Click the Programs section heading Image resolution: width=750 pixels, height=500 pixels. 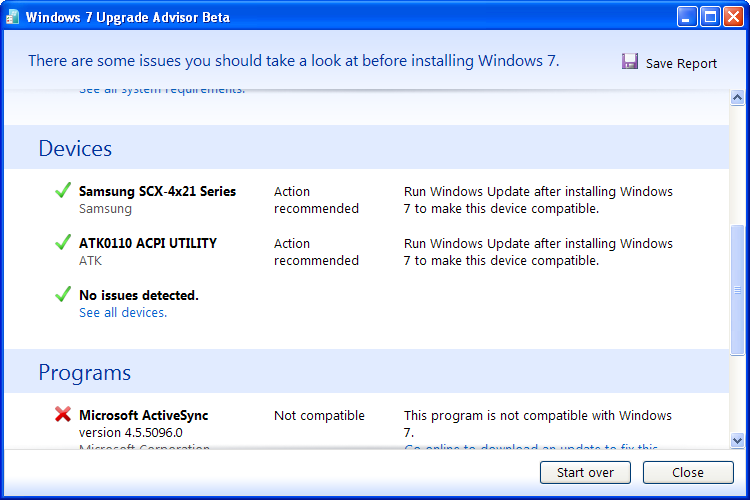(85, 372)
